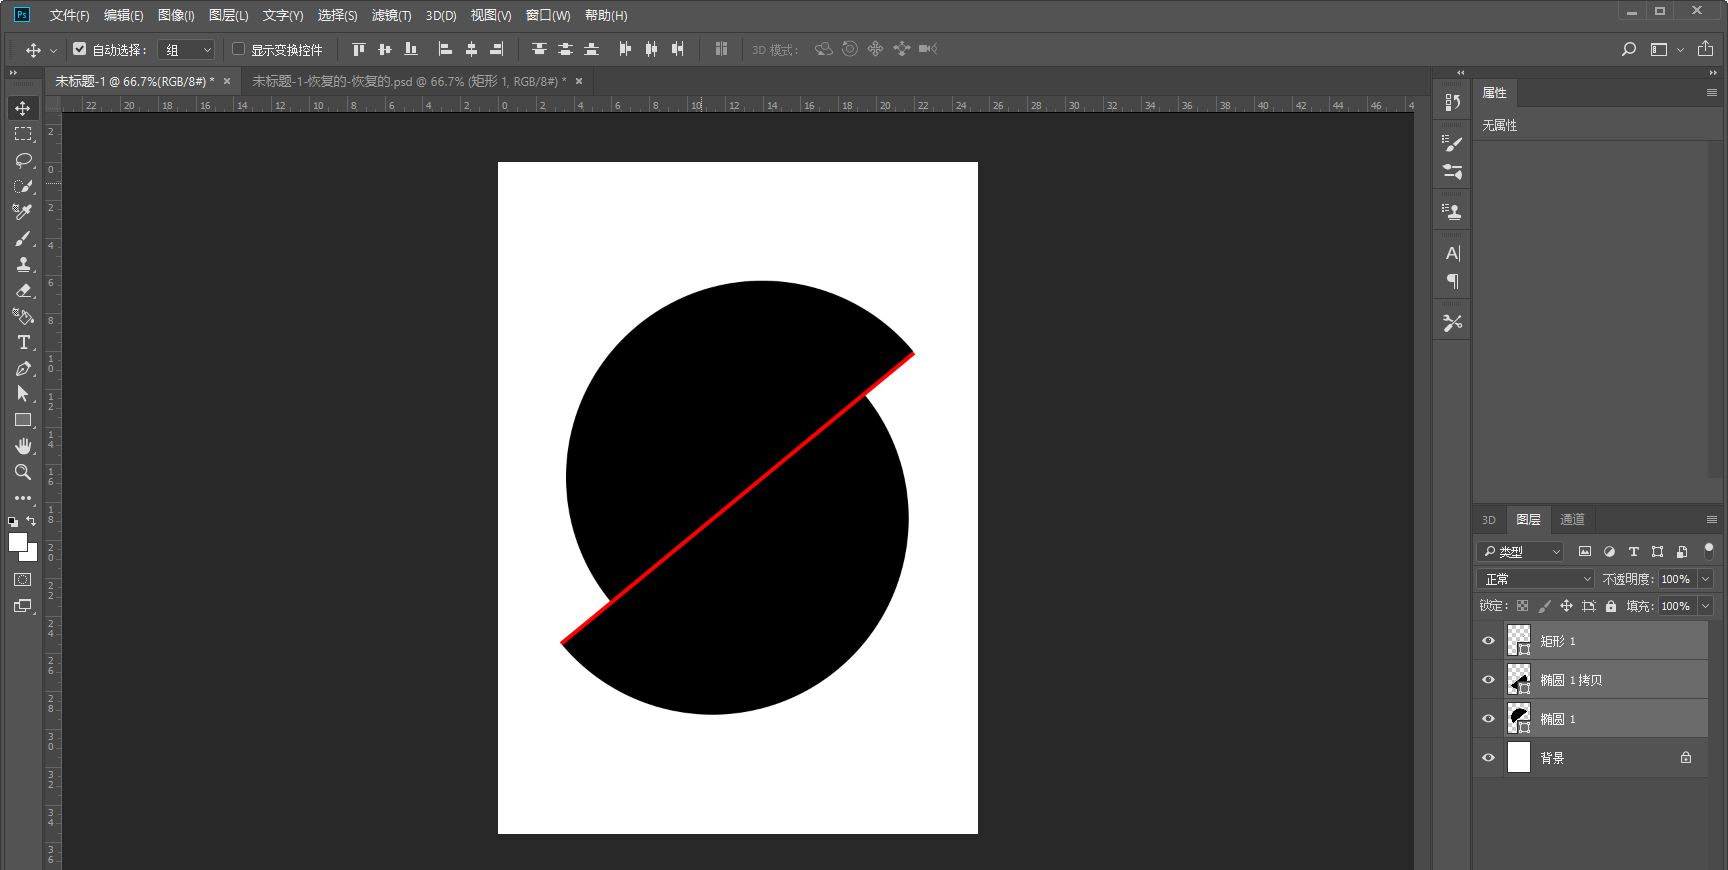
Task: Toggle Quick Mask mode
Action: point(23,580)
